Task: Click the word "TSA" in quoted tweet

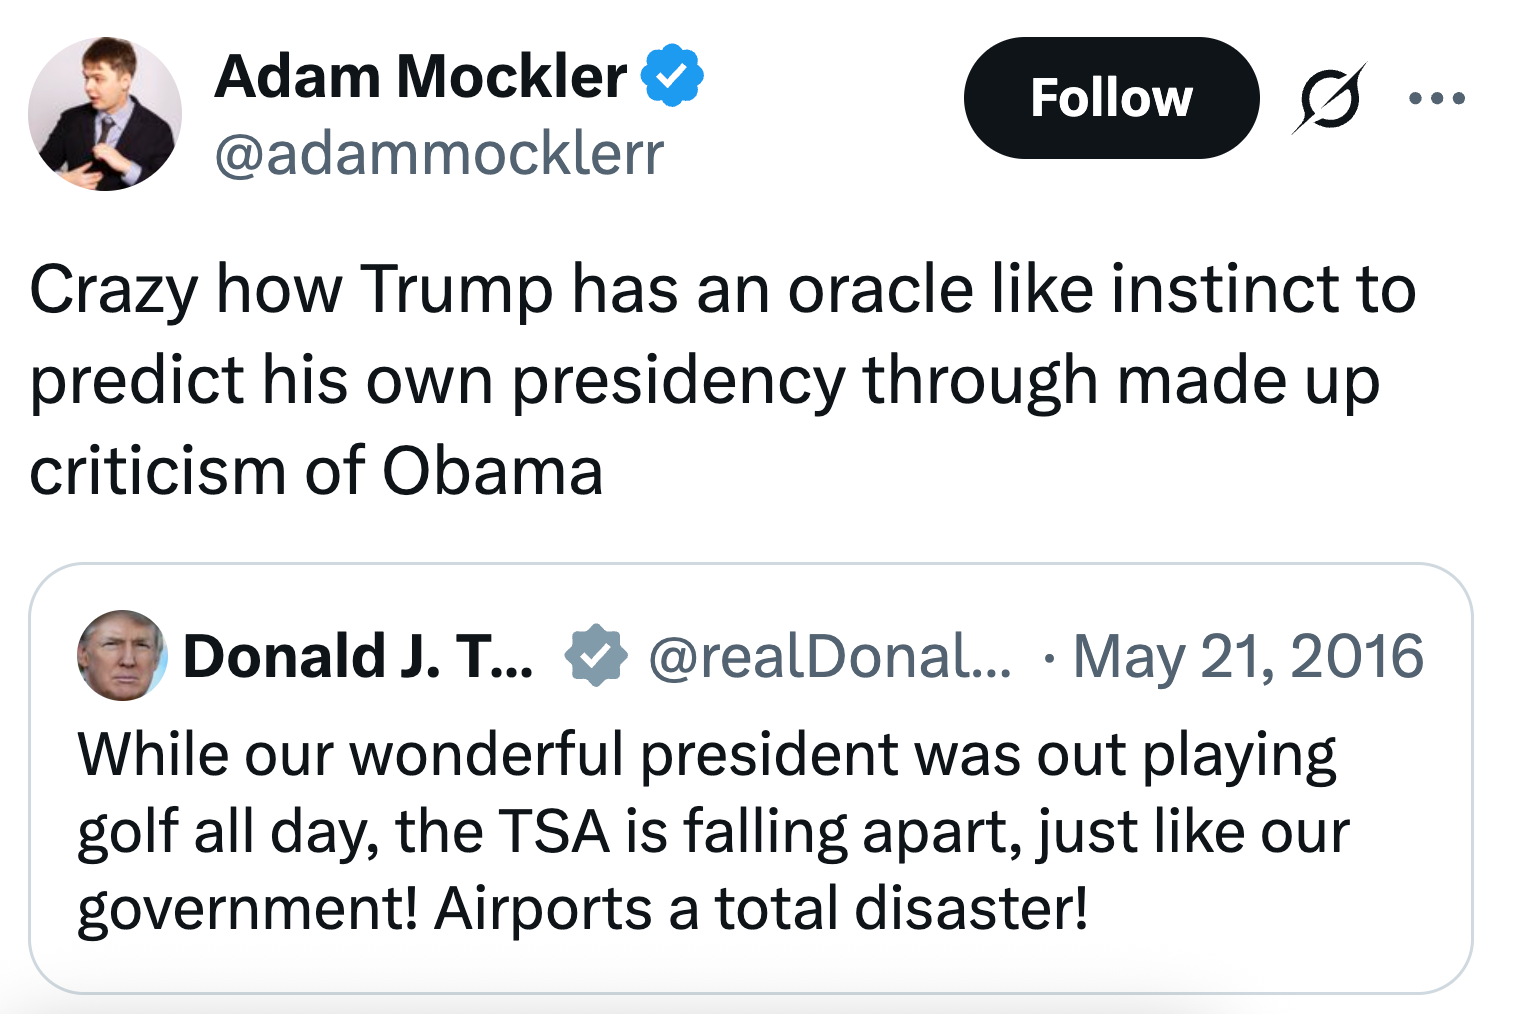Action: 553,831
